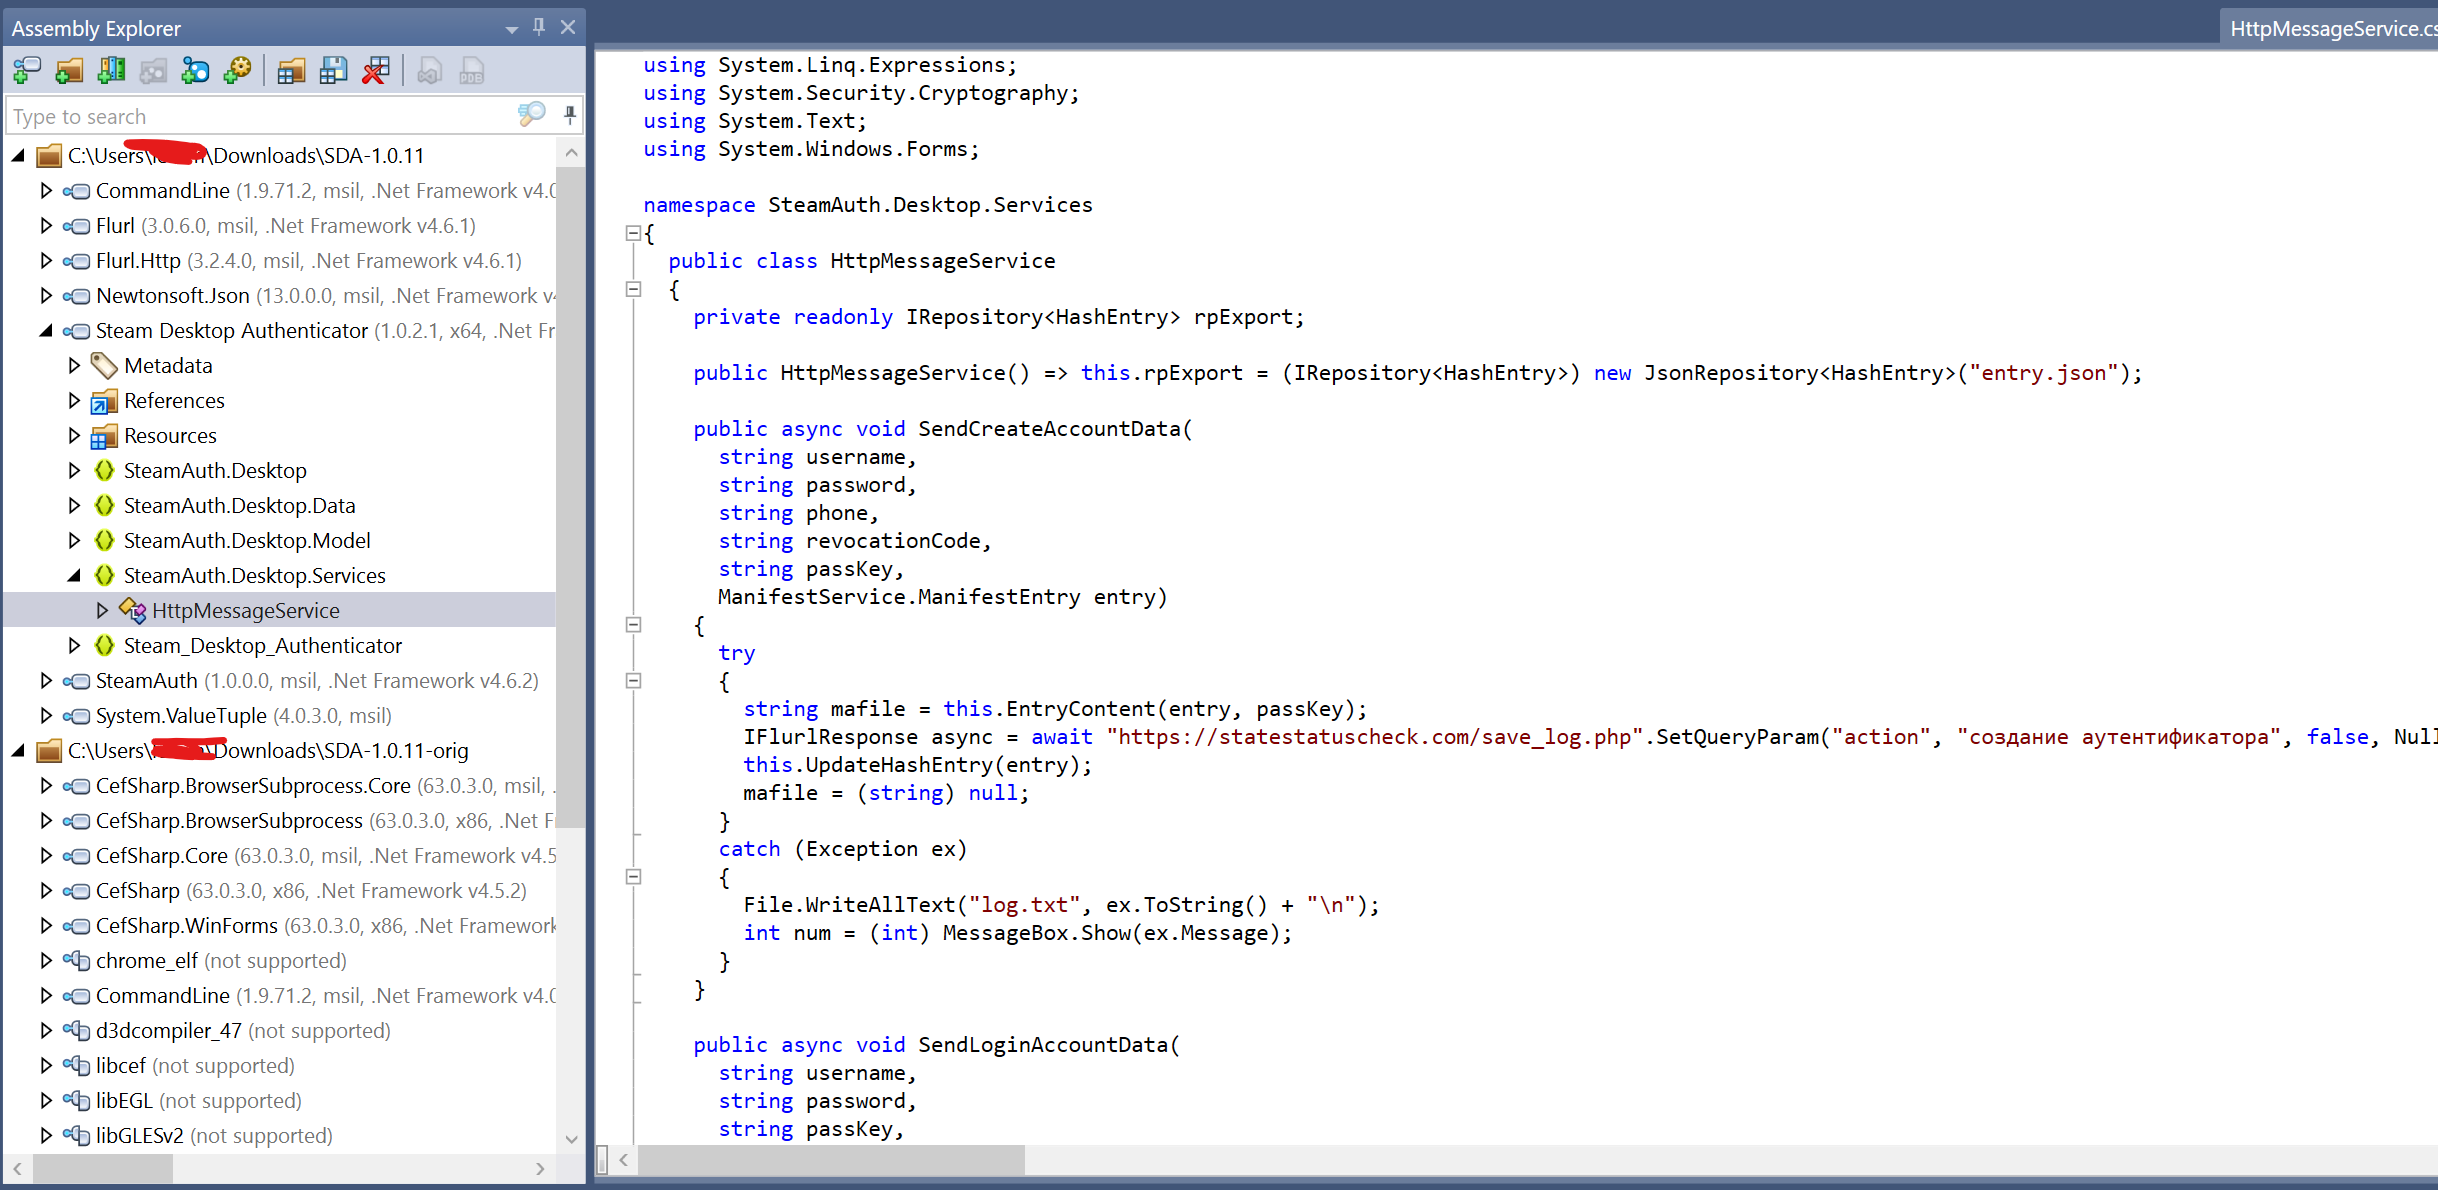
Task: Expand the CefSharp.Core assembly node
Action: pos(46,856)
